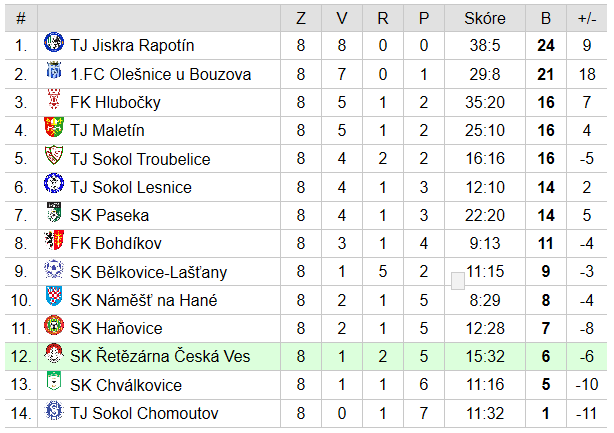Click the FK Bohdíkov shield emblem
The height and width of the screenshot is (433, 614).
[54, 240]
